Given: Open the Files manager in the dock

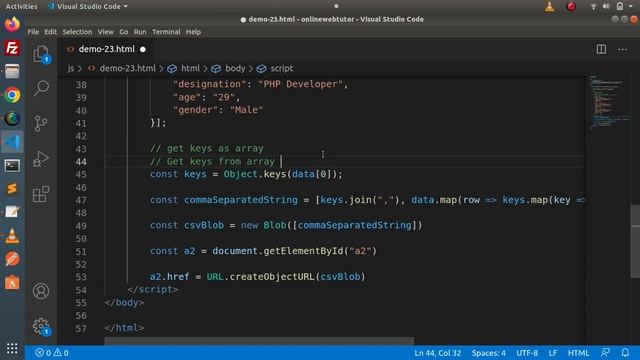Looking at the screenshot, I should 12,71.
